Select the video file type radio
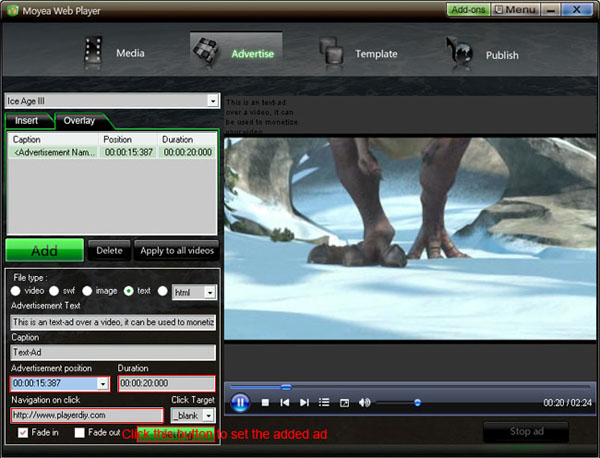This screenshot has height=458, width=600. pos(16,291)
